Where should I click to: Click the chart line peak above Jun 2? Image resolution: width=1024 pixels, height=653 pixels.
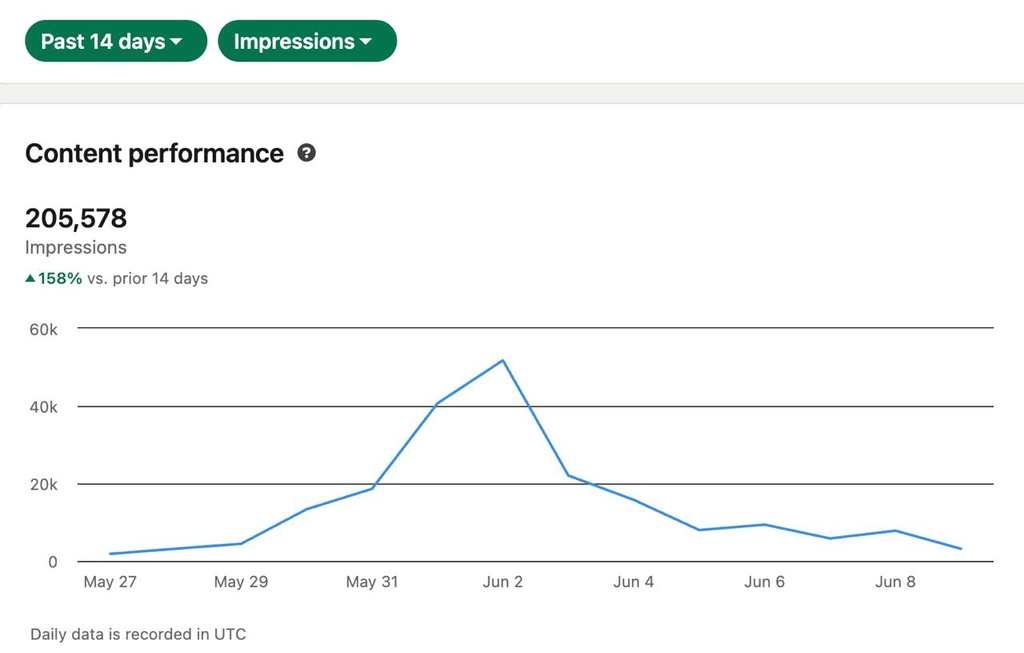pos(502,360)
